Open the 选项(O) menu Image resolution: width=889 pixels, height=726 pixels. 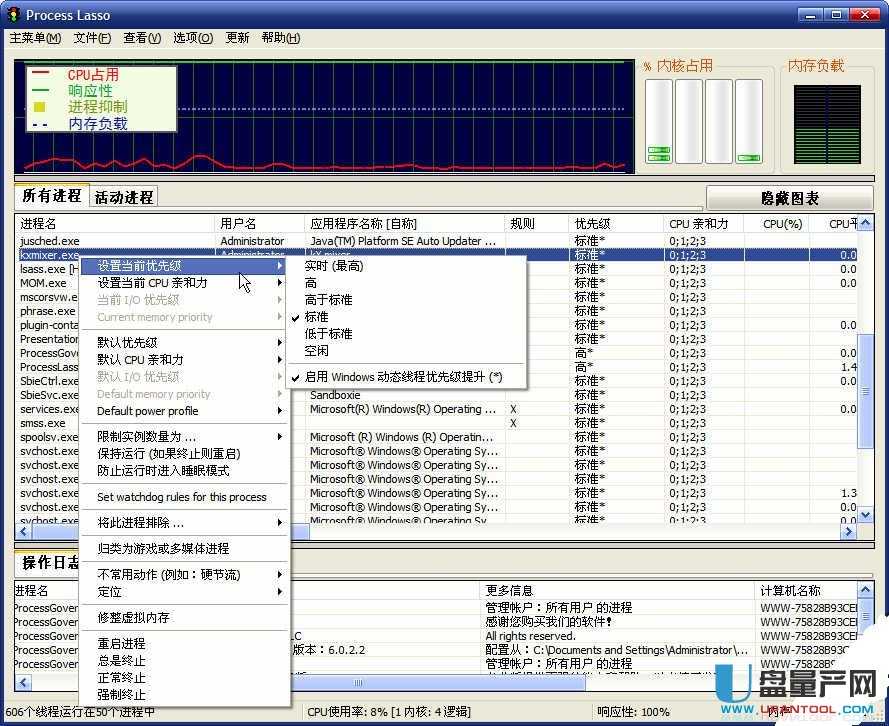point(193,38)
